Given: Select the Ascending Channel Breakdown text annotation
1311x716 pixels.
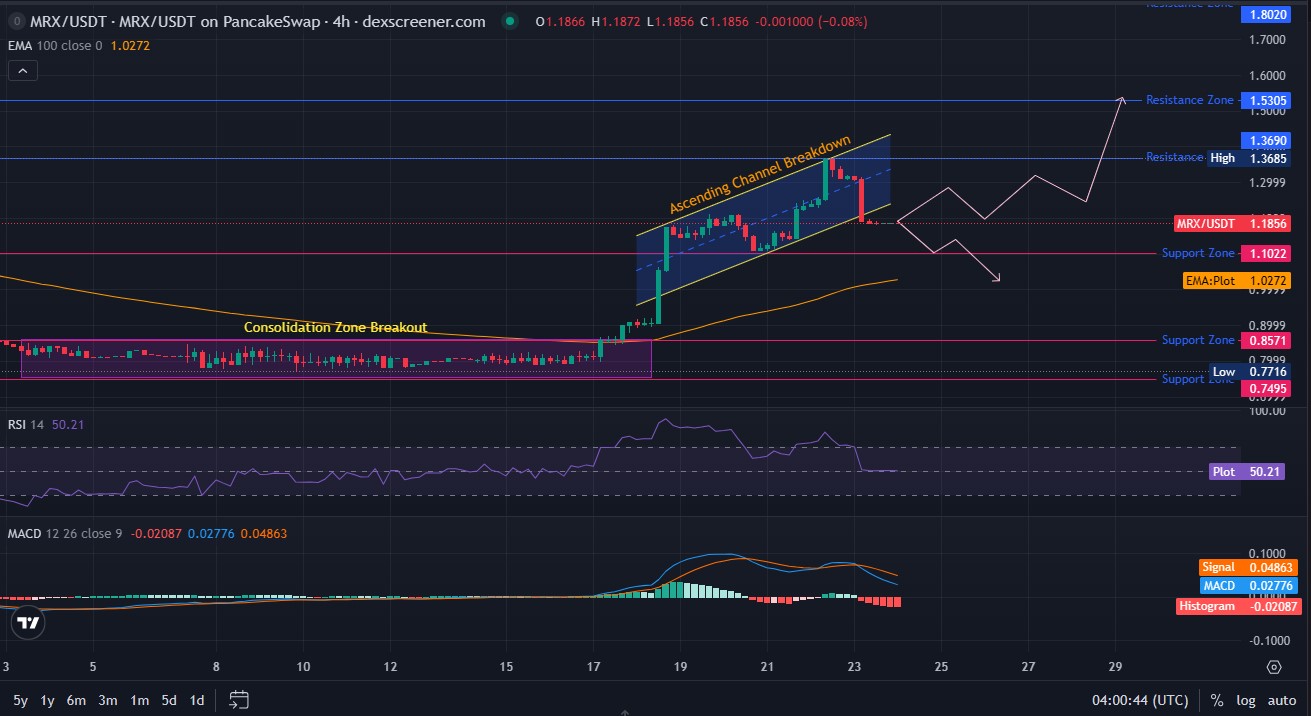Looking at the screenshot, I should (x=760, y=174).
